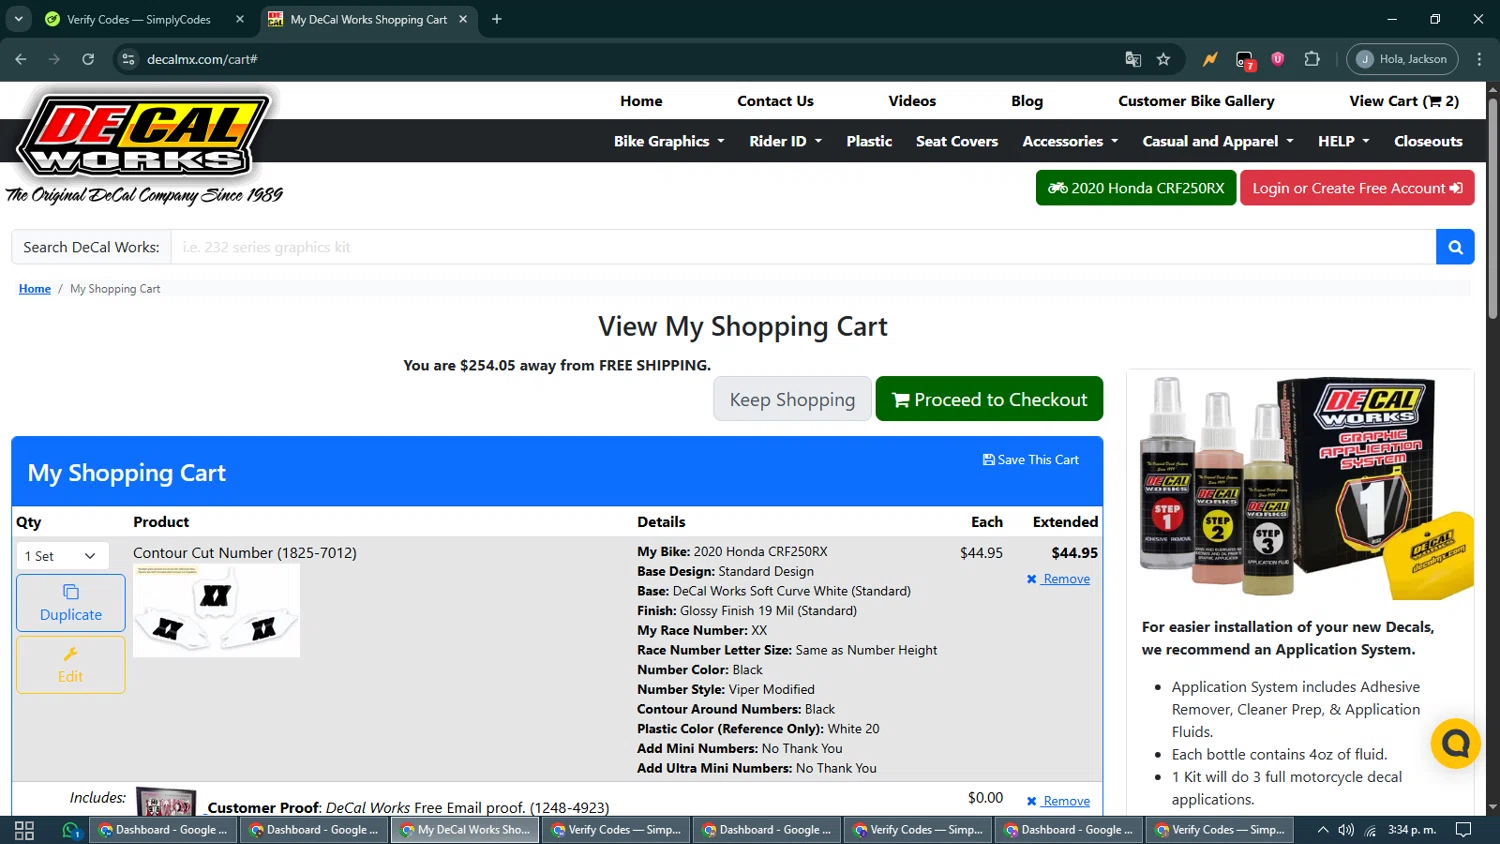Go to Home in top navigation
Viewport: 1500px width, 844px height.
tap(641, 101)
